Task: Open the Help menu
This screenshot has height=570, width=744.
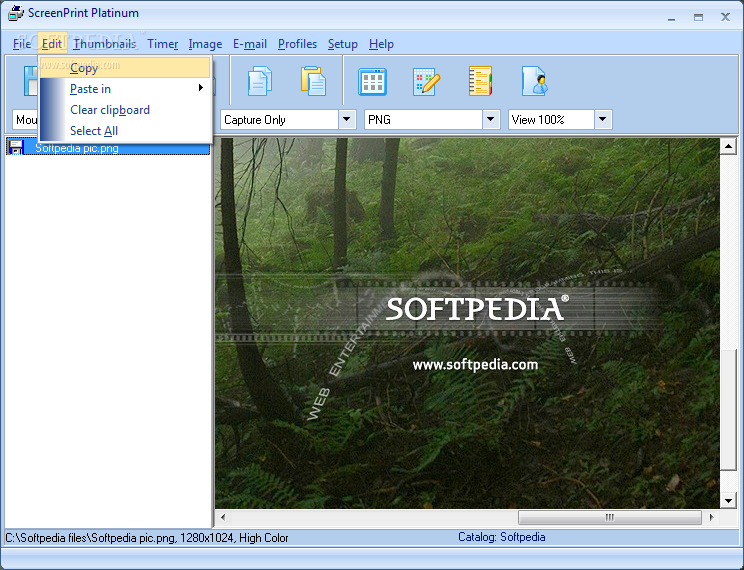Action: [381, 44]
